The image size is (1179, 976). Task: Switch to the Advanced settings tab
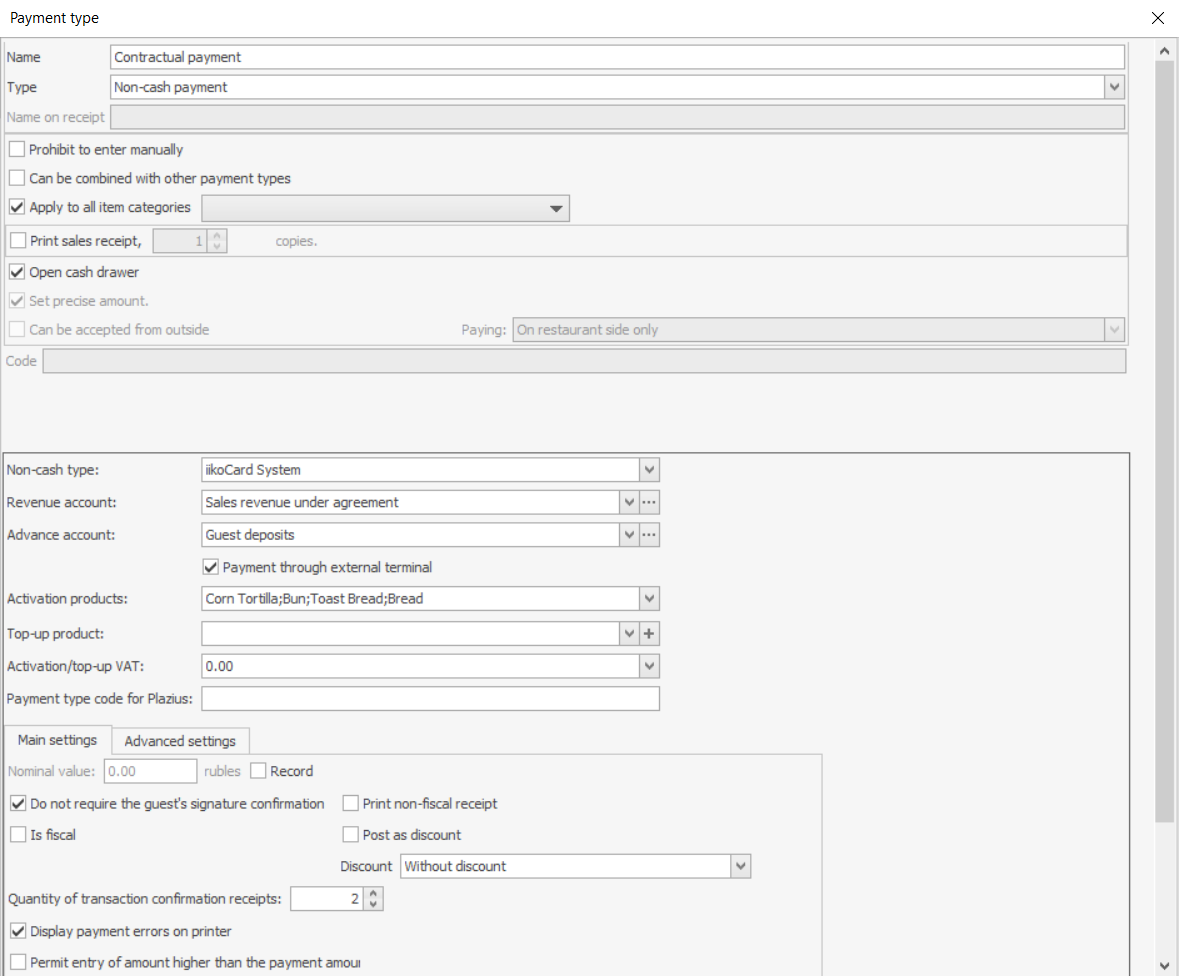[x=180, y=741]
